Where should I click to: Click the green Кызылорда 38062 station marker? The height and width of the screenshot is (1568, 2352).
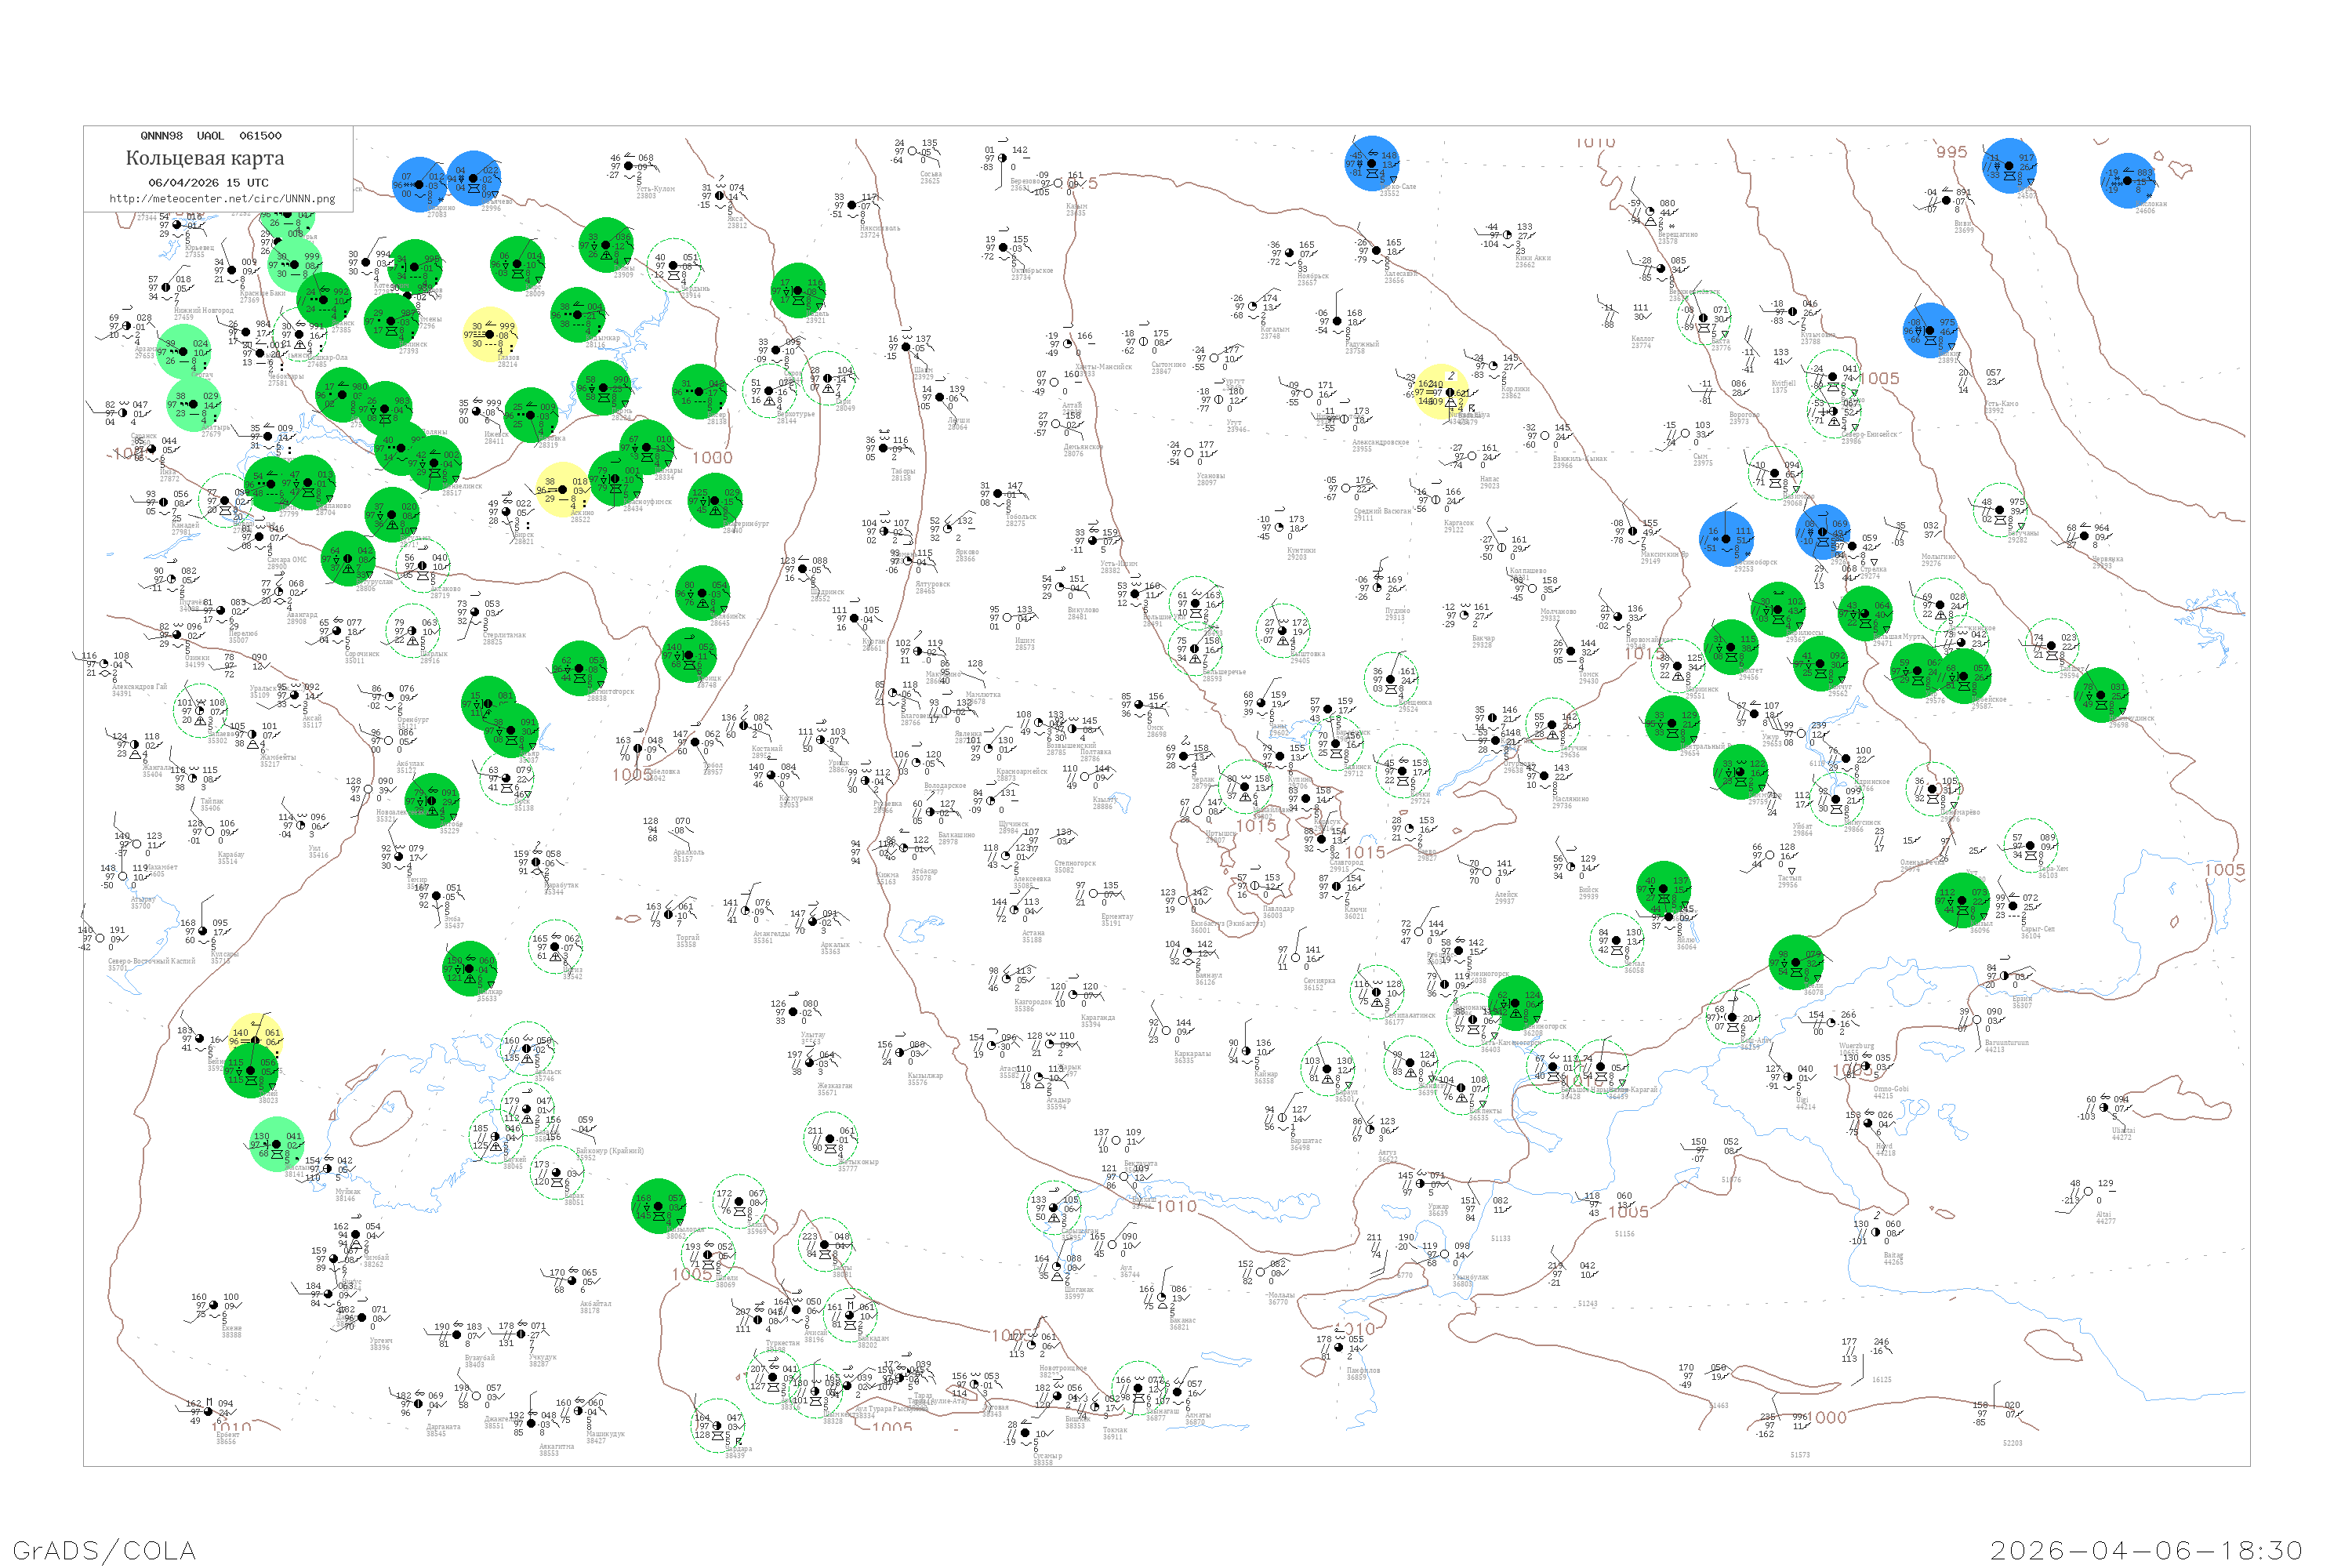click(x=659, y=1207)
